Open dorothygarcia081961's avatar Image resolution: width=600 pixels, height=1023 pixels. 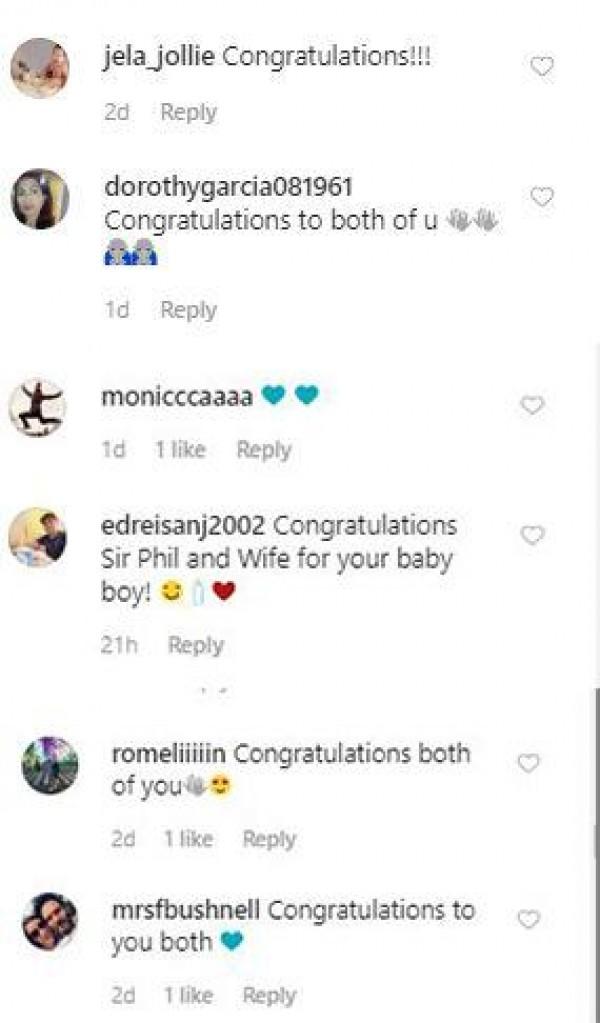coord(39,198)
